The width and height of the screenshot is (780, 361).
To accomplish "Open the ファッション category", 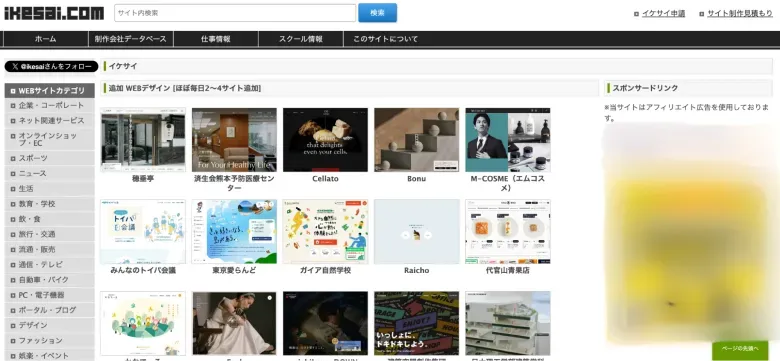I will [50, 341].
